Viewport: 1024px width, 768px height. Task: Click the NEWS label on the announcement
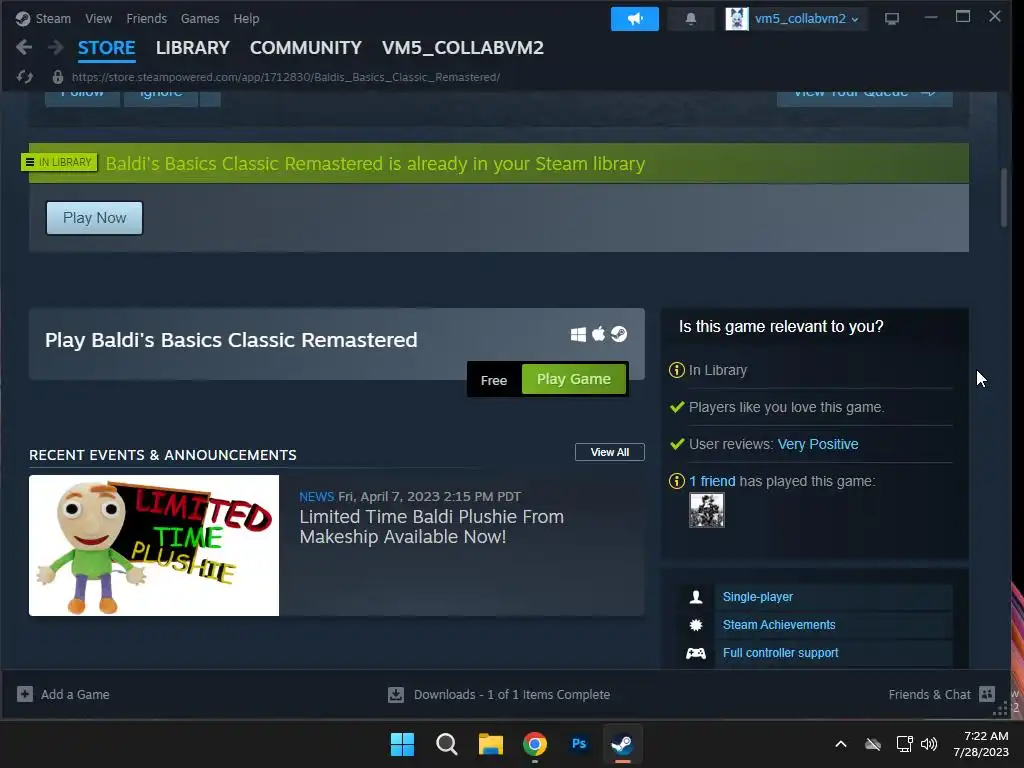[316, 497]
